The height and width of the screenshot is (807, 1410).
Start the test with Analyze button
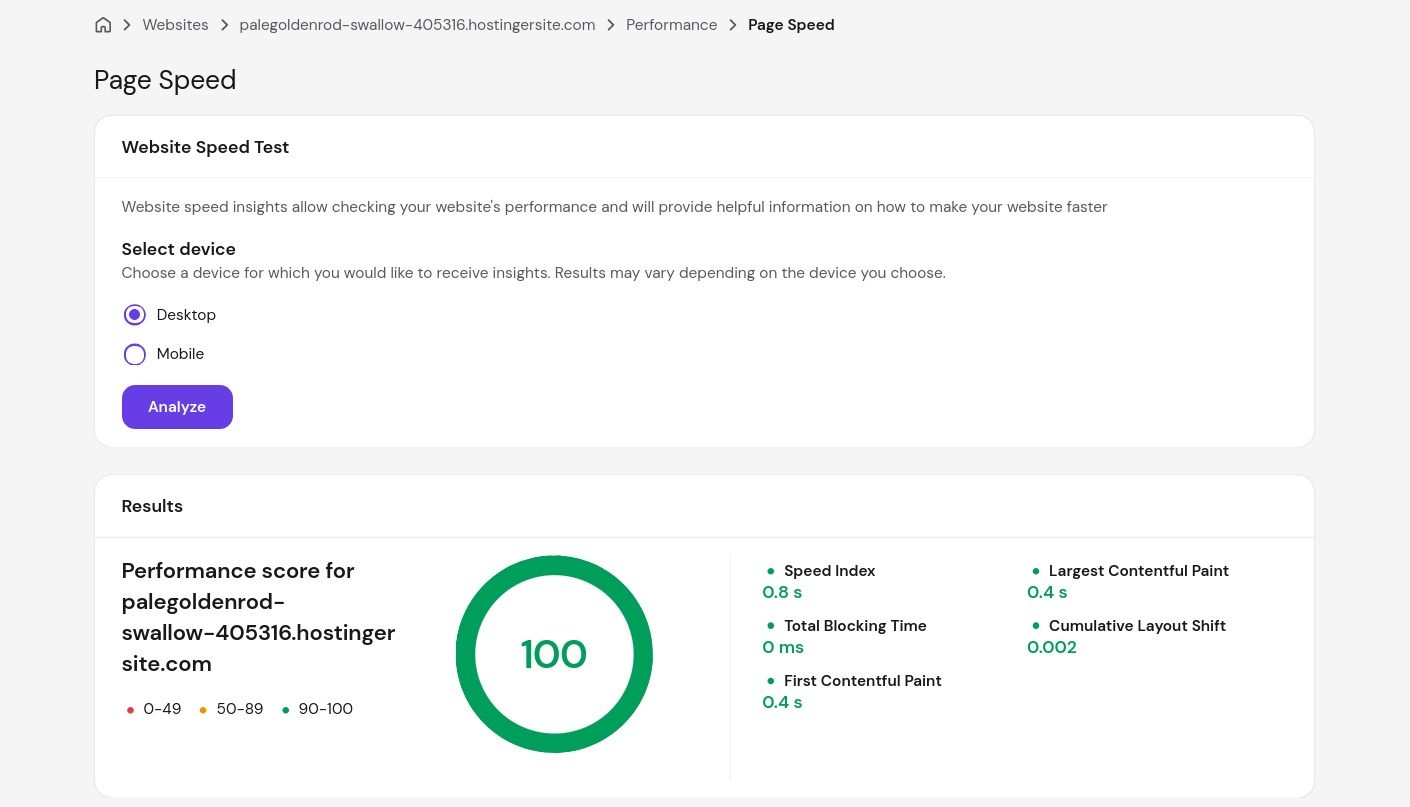177,407
